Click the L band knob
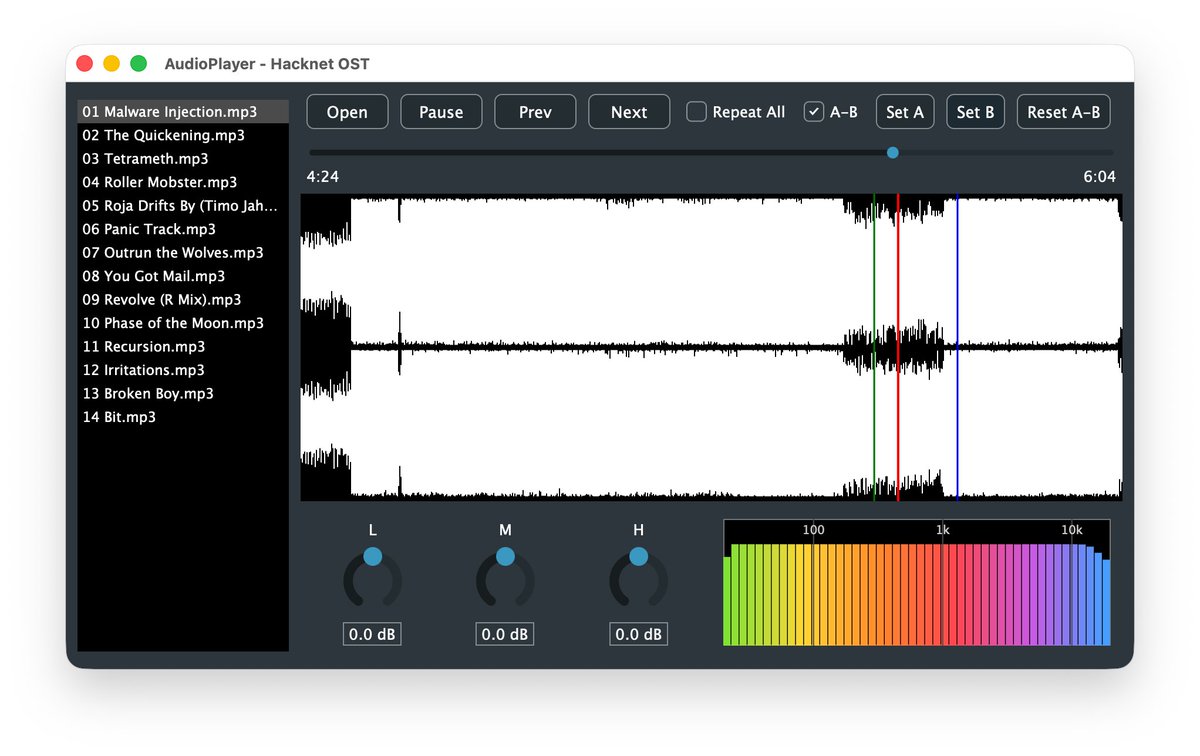The width and height of the screenshot is (1200, 756). [372, 579]
